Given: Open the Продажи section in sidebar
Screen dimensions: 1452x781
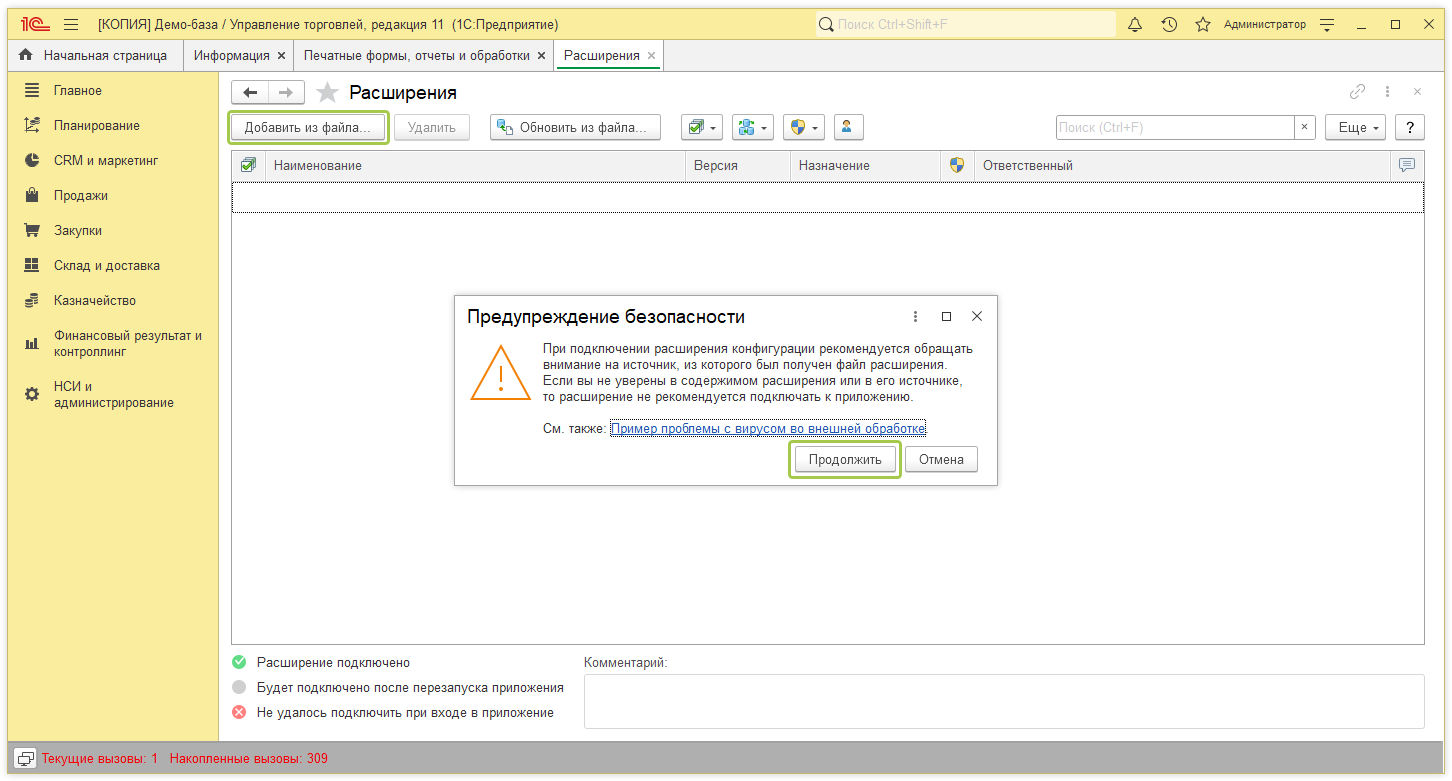Looking at the screenshot, I should (81, 196).
